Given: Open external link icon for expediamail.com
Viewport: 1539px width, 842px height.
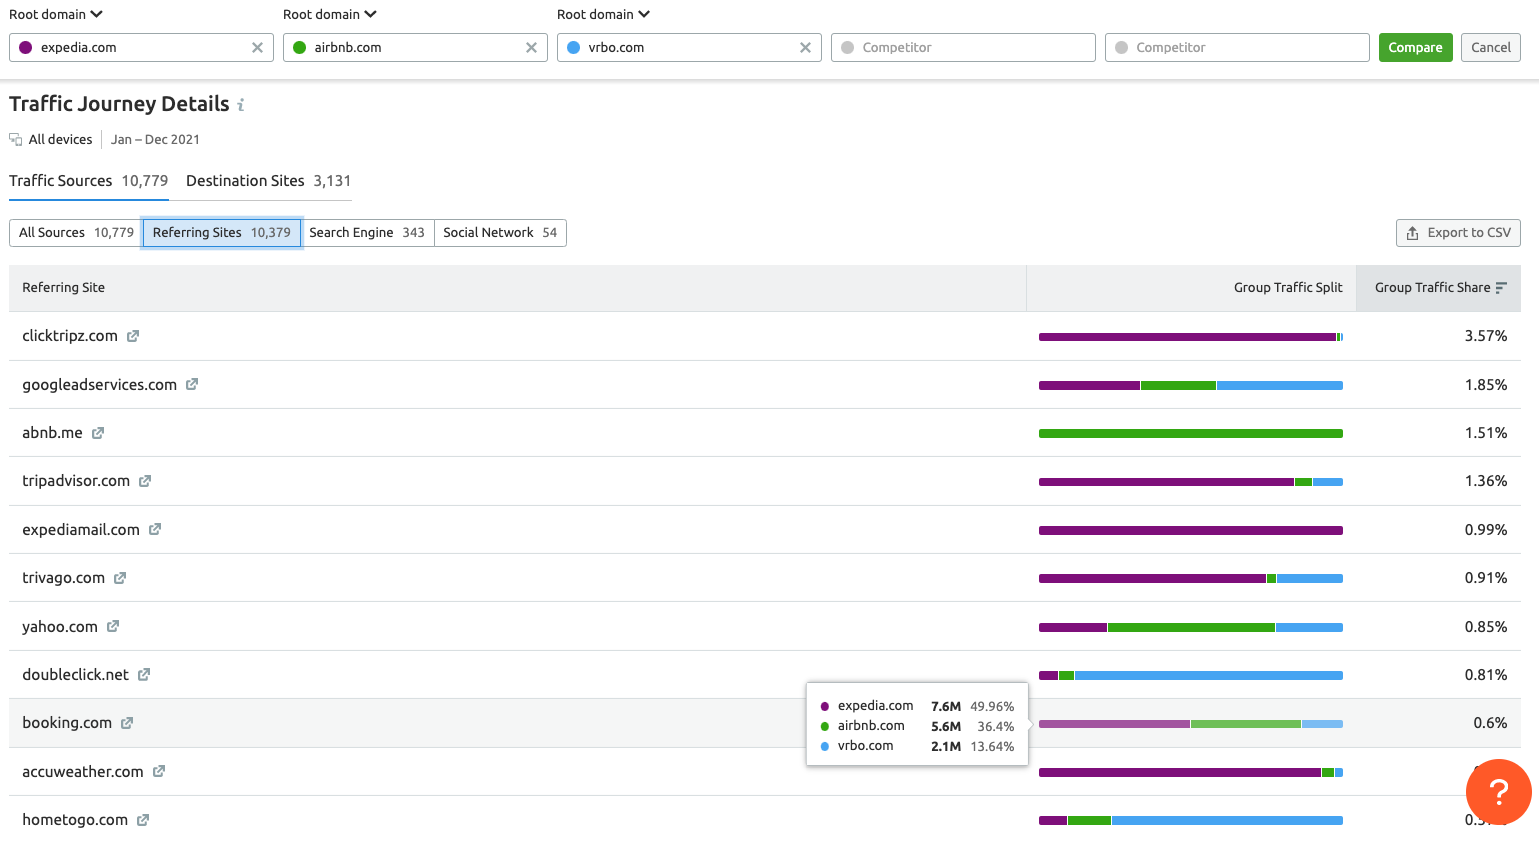Looking at the screenshot, I should 155,529.
